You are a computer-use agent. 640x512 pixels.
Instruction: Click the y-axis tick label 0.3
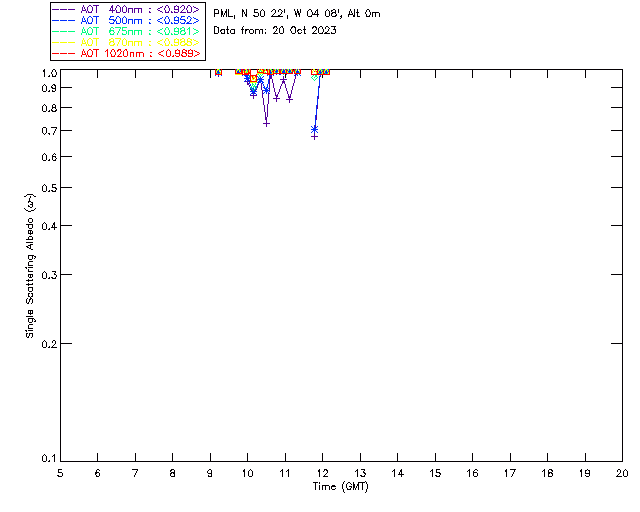pyautogui.click(x=49, y=275)
